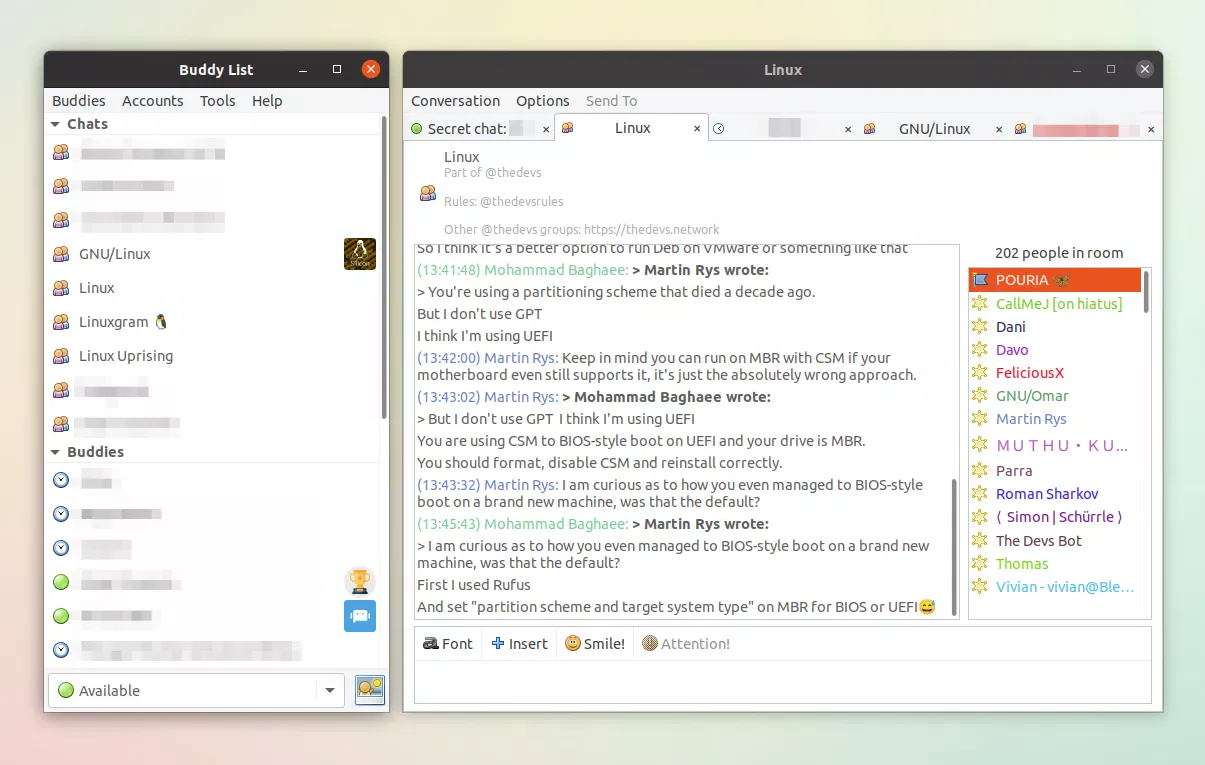Switch to the GNU/Linux tab

point(934,128)
